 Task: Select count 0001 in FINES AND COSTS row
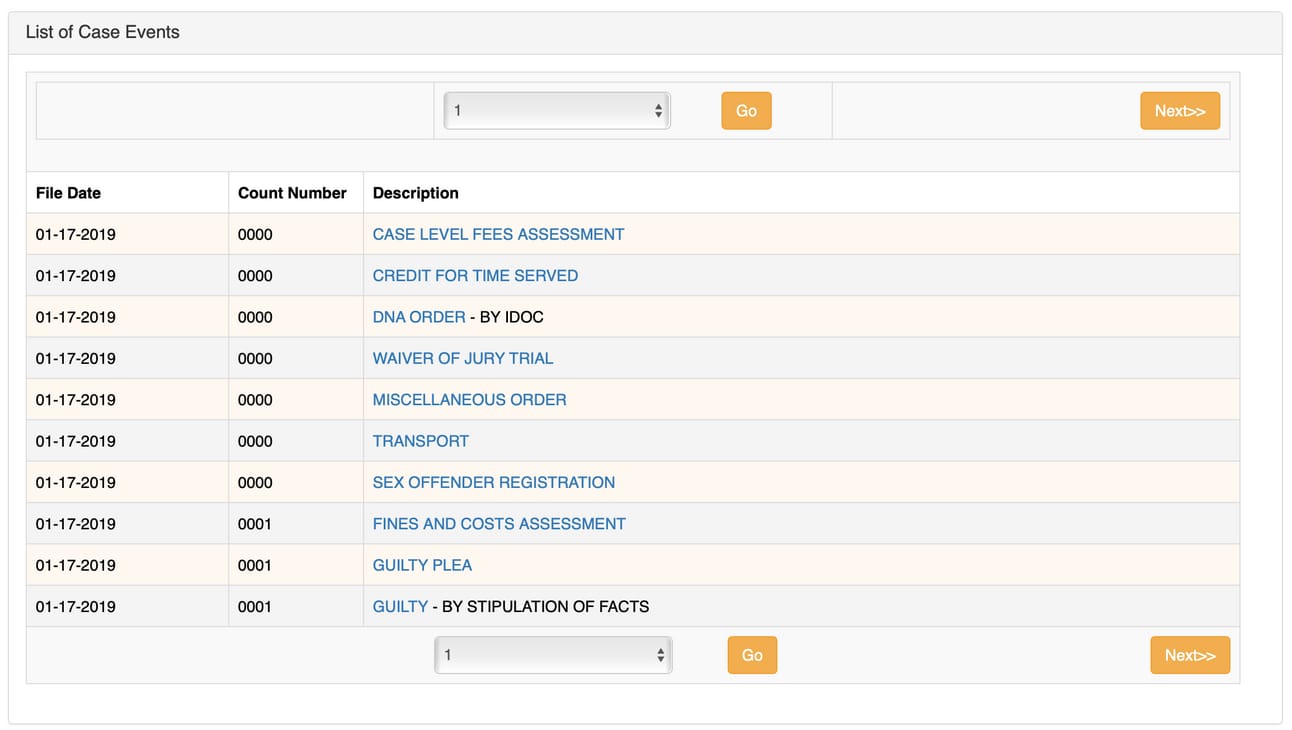tap(255, 523)
